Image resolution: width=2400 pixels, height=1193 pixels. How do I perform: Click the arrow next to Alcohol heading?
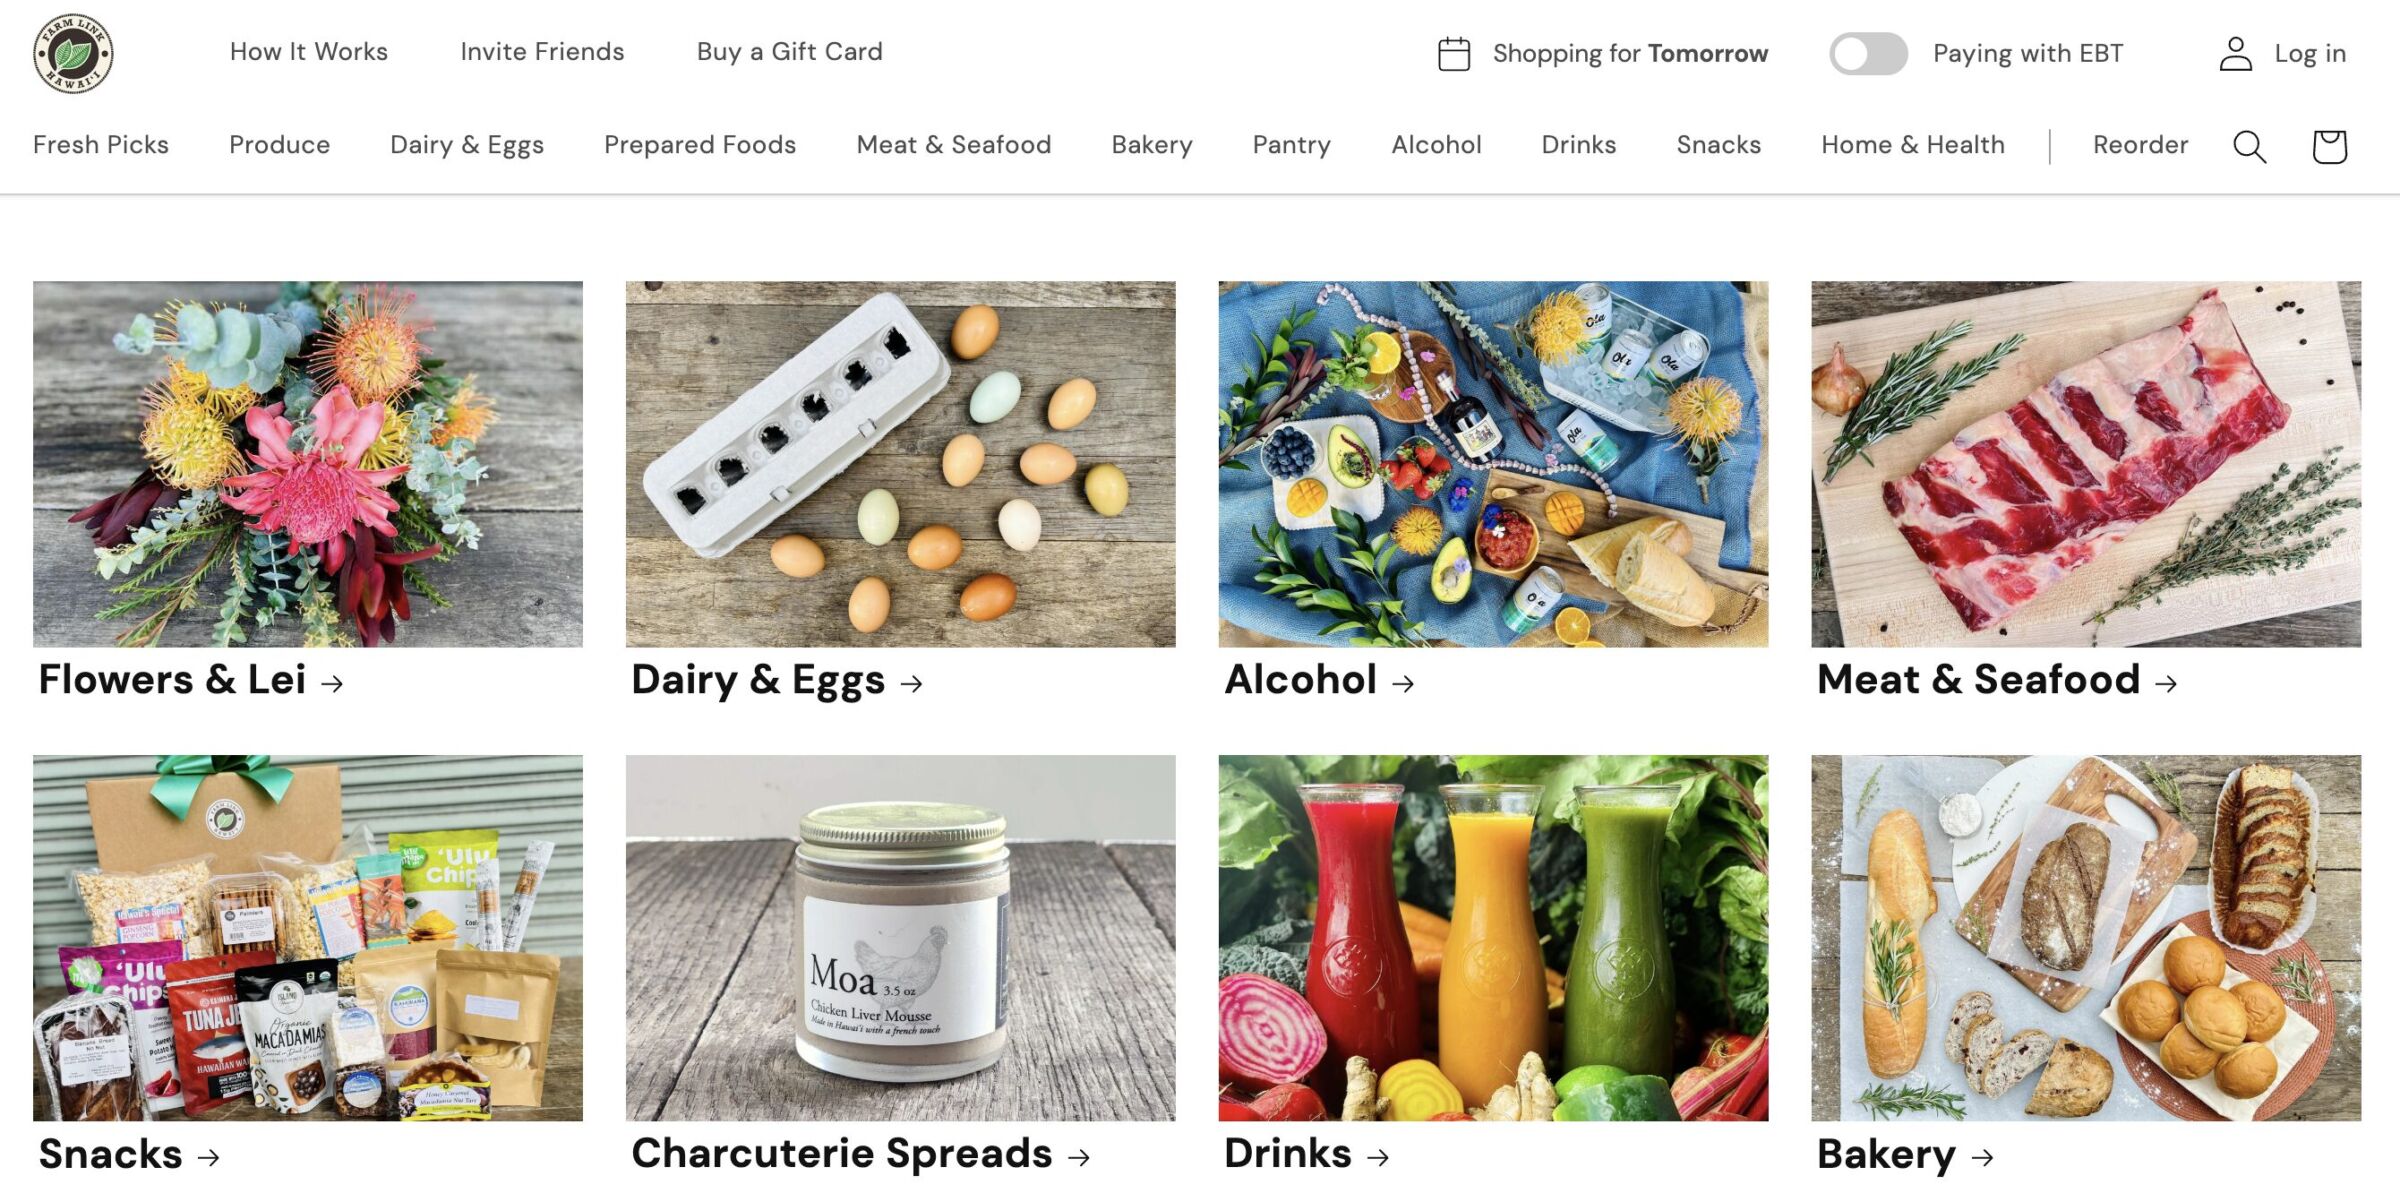[x=1403, y=683]
